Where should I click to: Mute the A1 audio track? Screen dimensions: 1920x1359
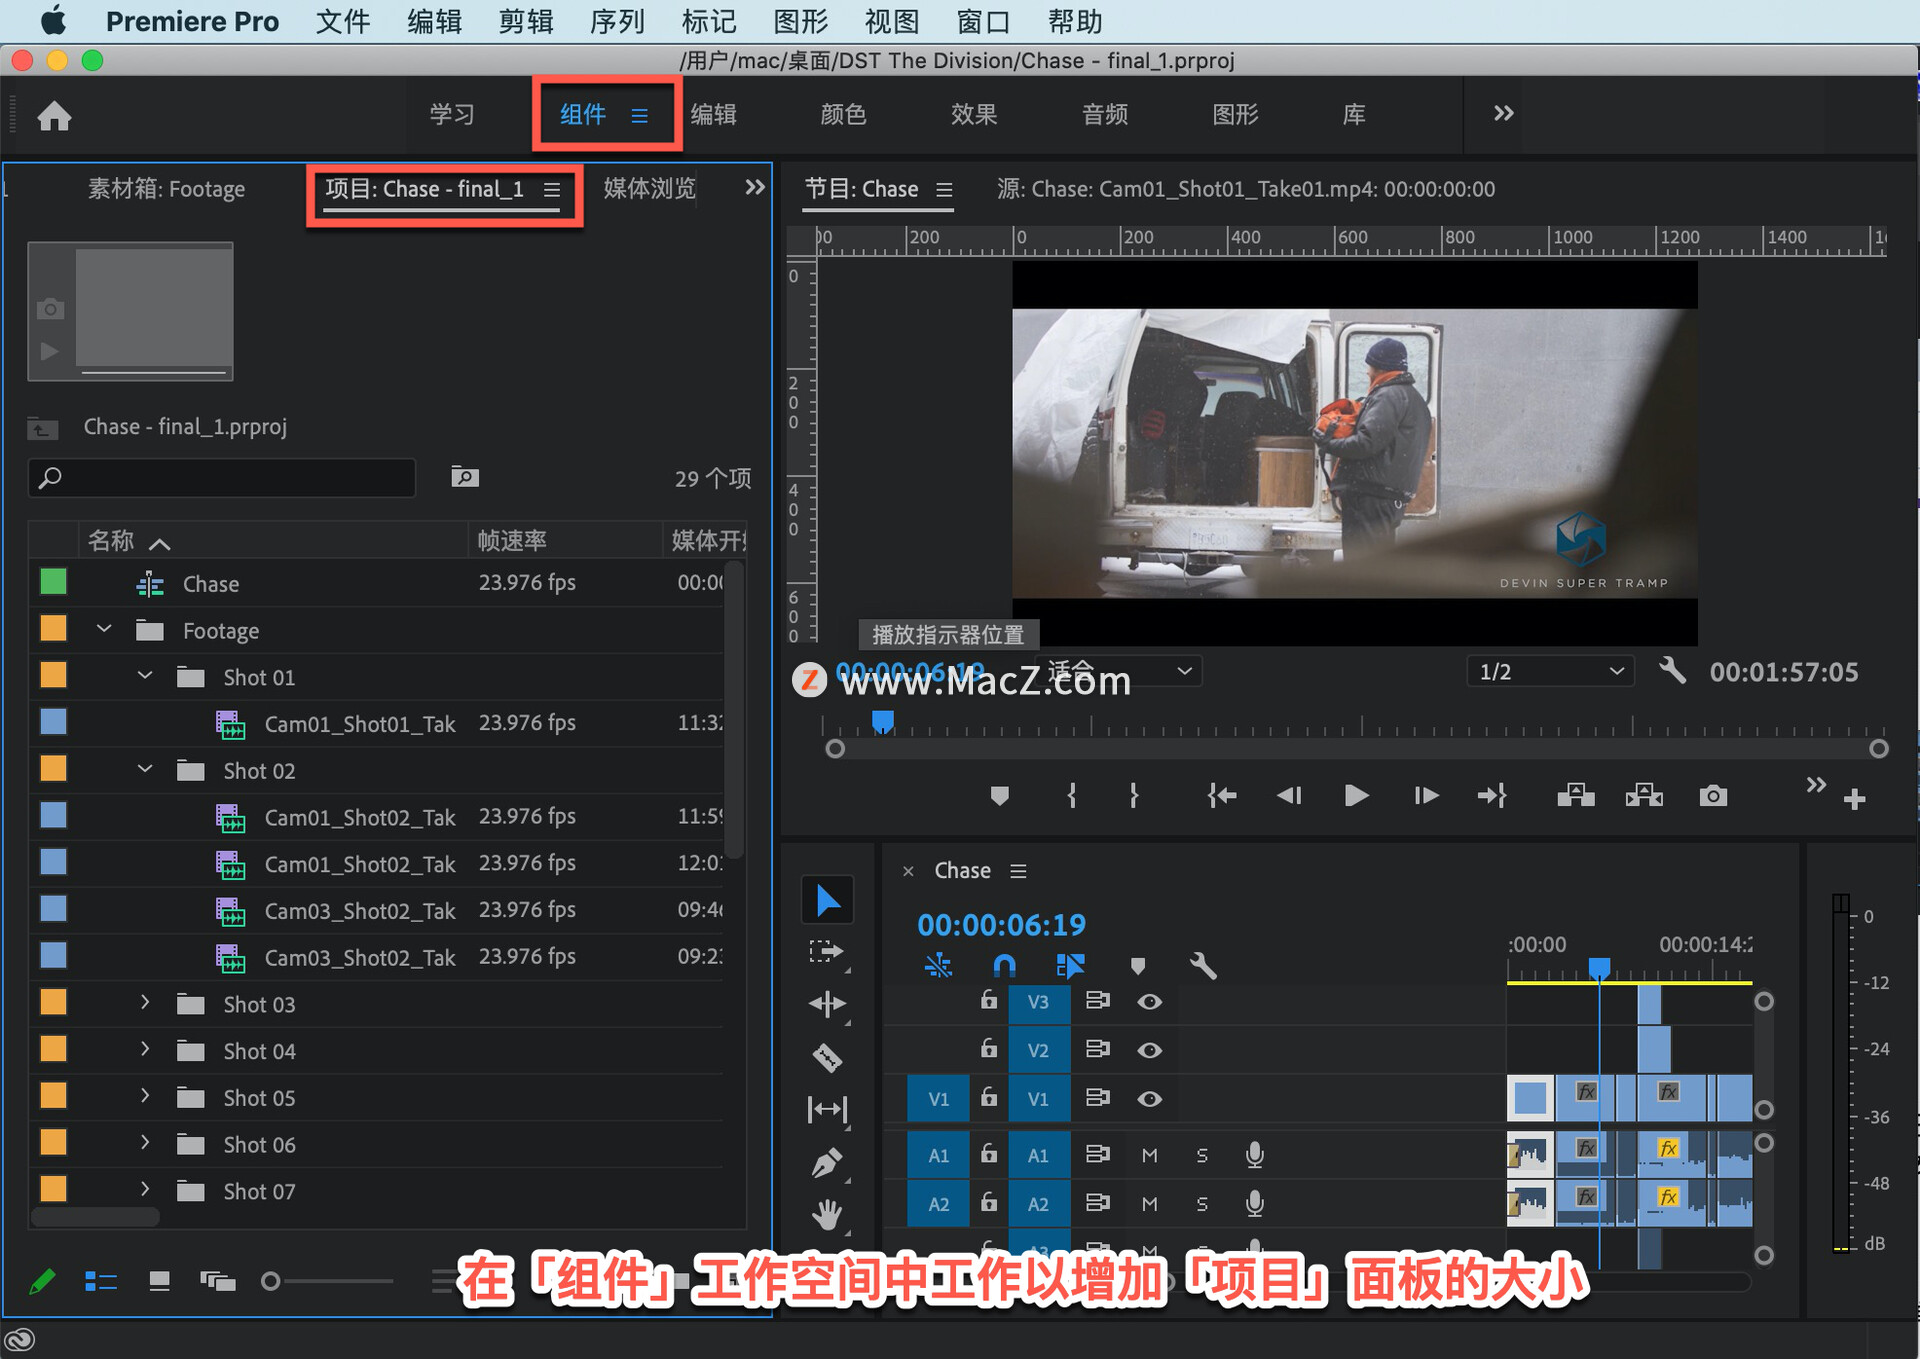(1150, 1155)
